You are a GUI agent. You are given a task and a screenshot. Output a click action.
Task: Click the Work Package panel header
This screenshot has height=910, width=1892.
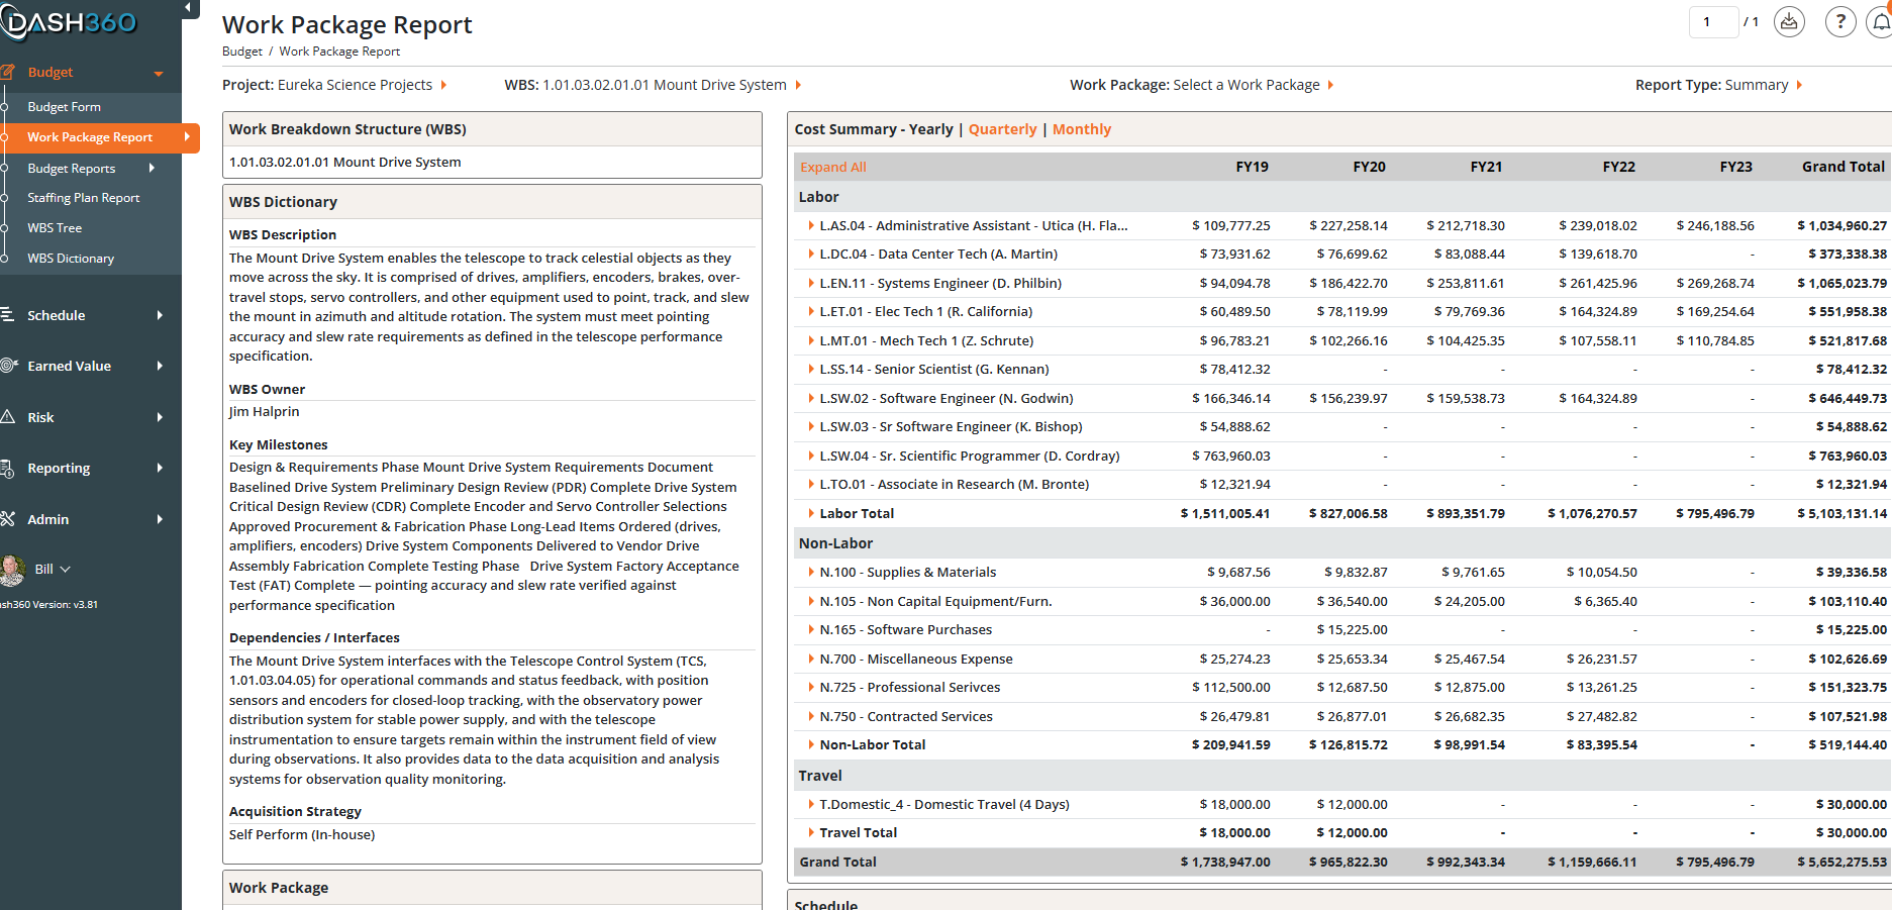pyautogui.click(x=492, y=888)
